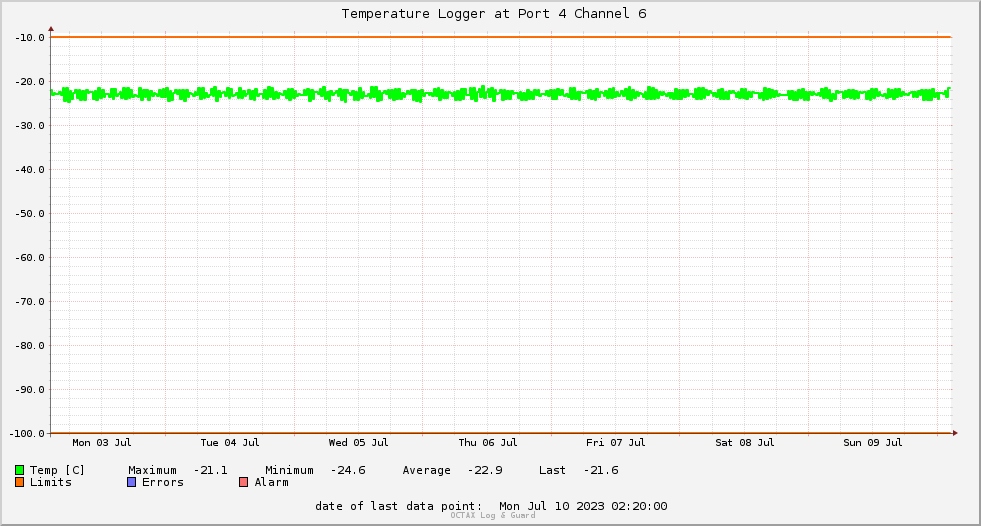981x526 pixels.
Task: Click the Maximum value -21.1
Action: click(210, 470)
